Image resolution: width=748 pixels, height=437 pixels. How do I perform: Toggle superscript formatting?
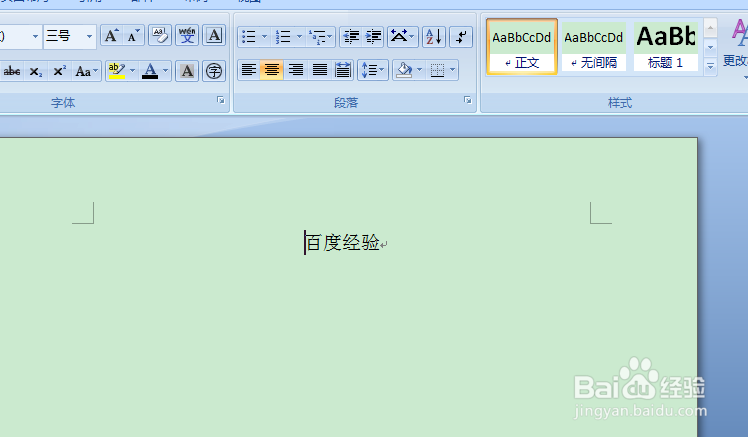(59, 72)
